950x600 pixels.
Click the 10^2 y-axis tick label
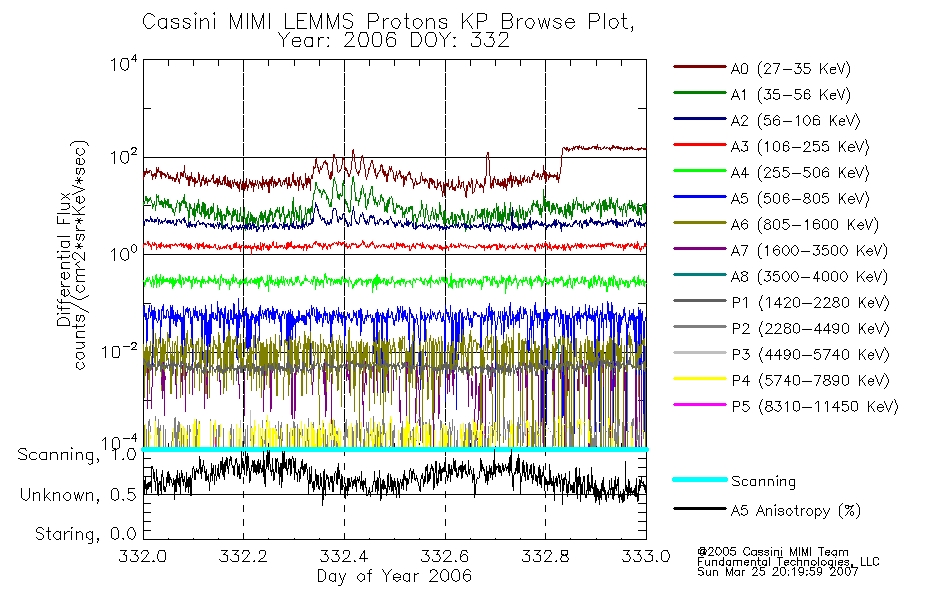point(124,158)
